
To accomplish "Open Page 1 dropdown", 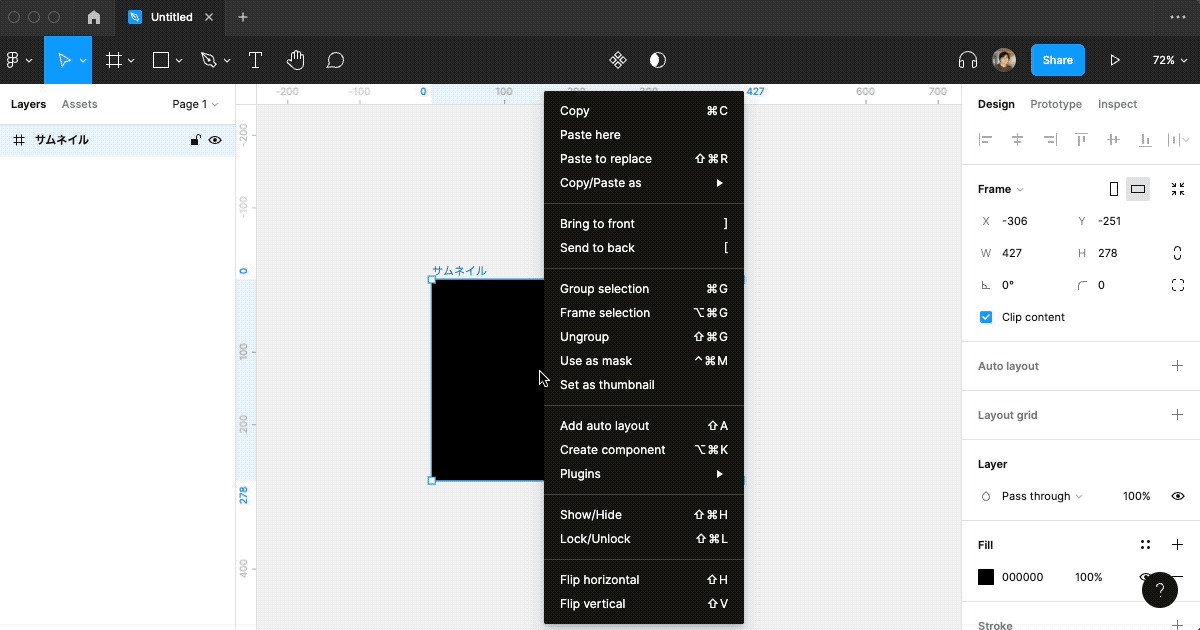I will (x=195, y=104).
